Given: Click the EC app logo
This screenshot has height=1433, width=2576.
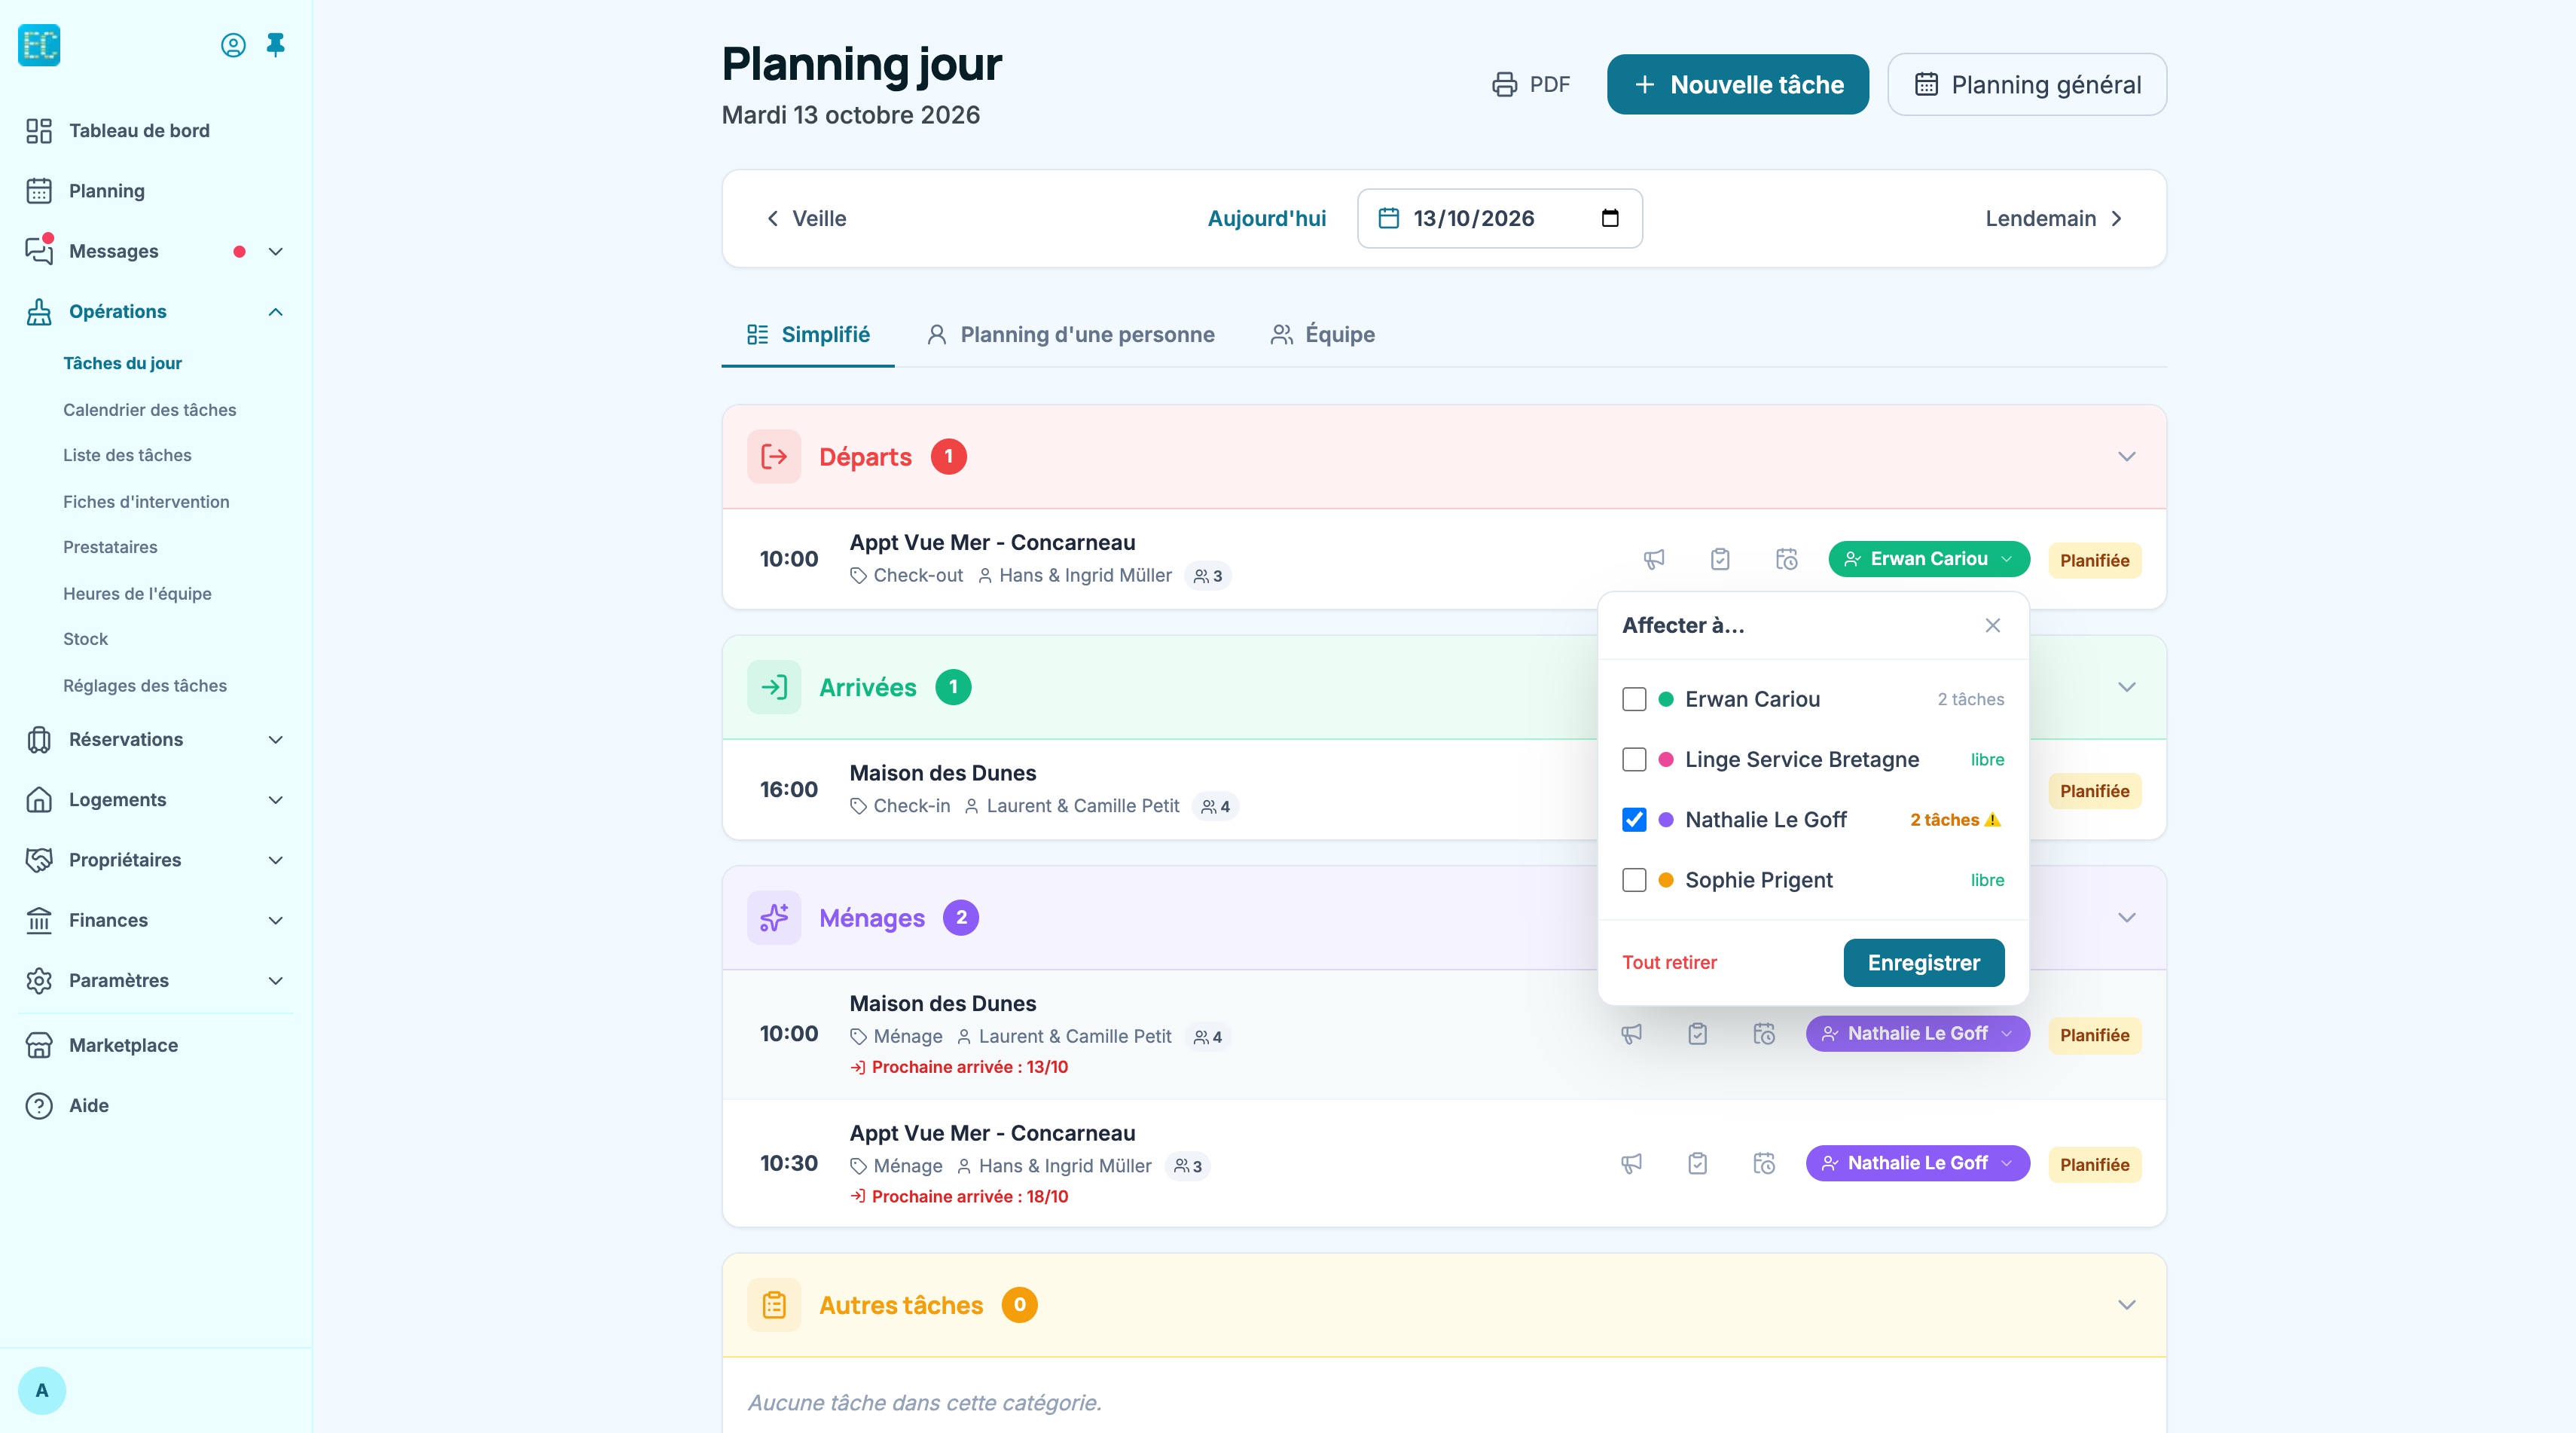Looking at the screenshot, I should click(x=40, y=45).
